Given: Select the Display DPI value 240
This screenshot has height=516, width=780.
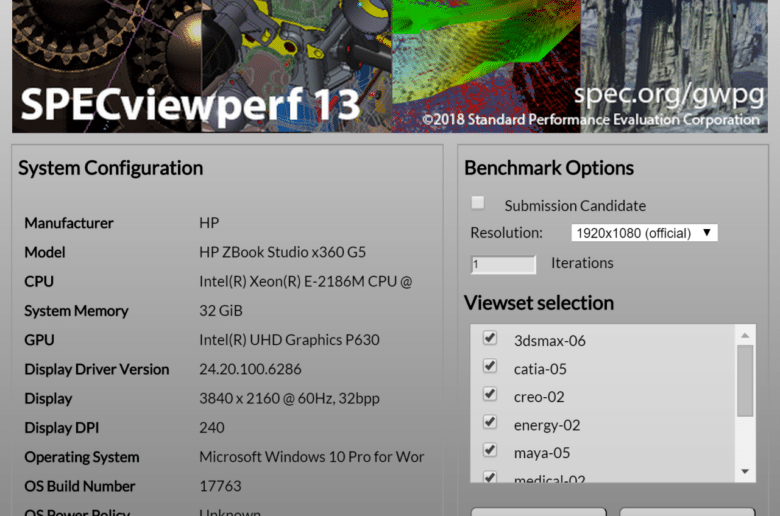Looking at the screenshot, I should (x=212, y=428).
